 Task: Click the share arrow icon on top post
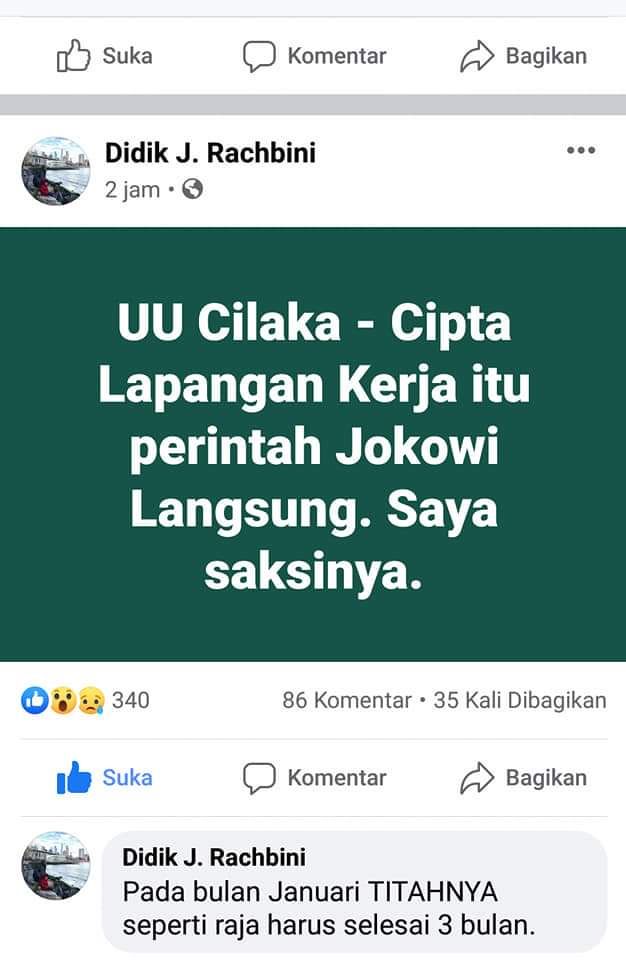point(477,56)
